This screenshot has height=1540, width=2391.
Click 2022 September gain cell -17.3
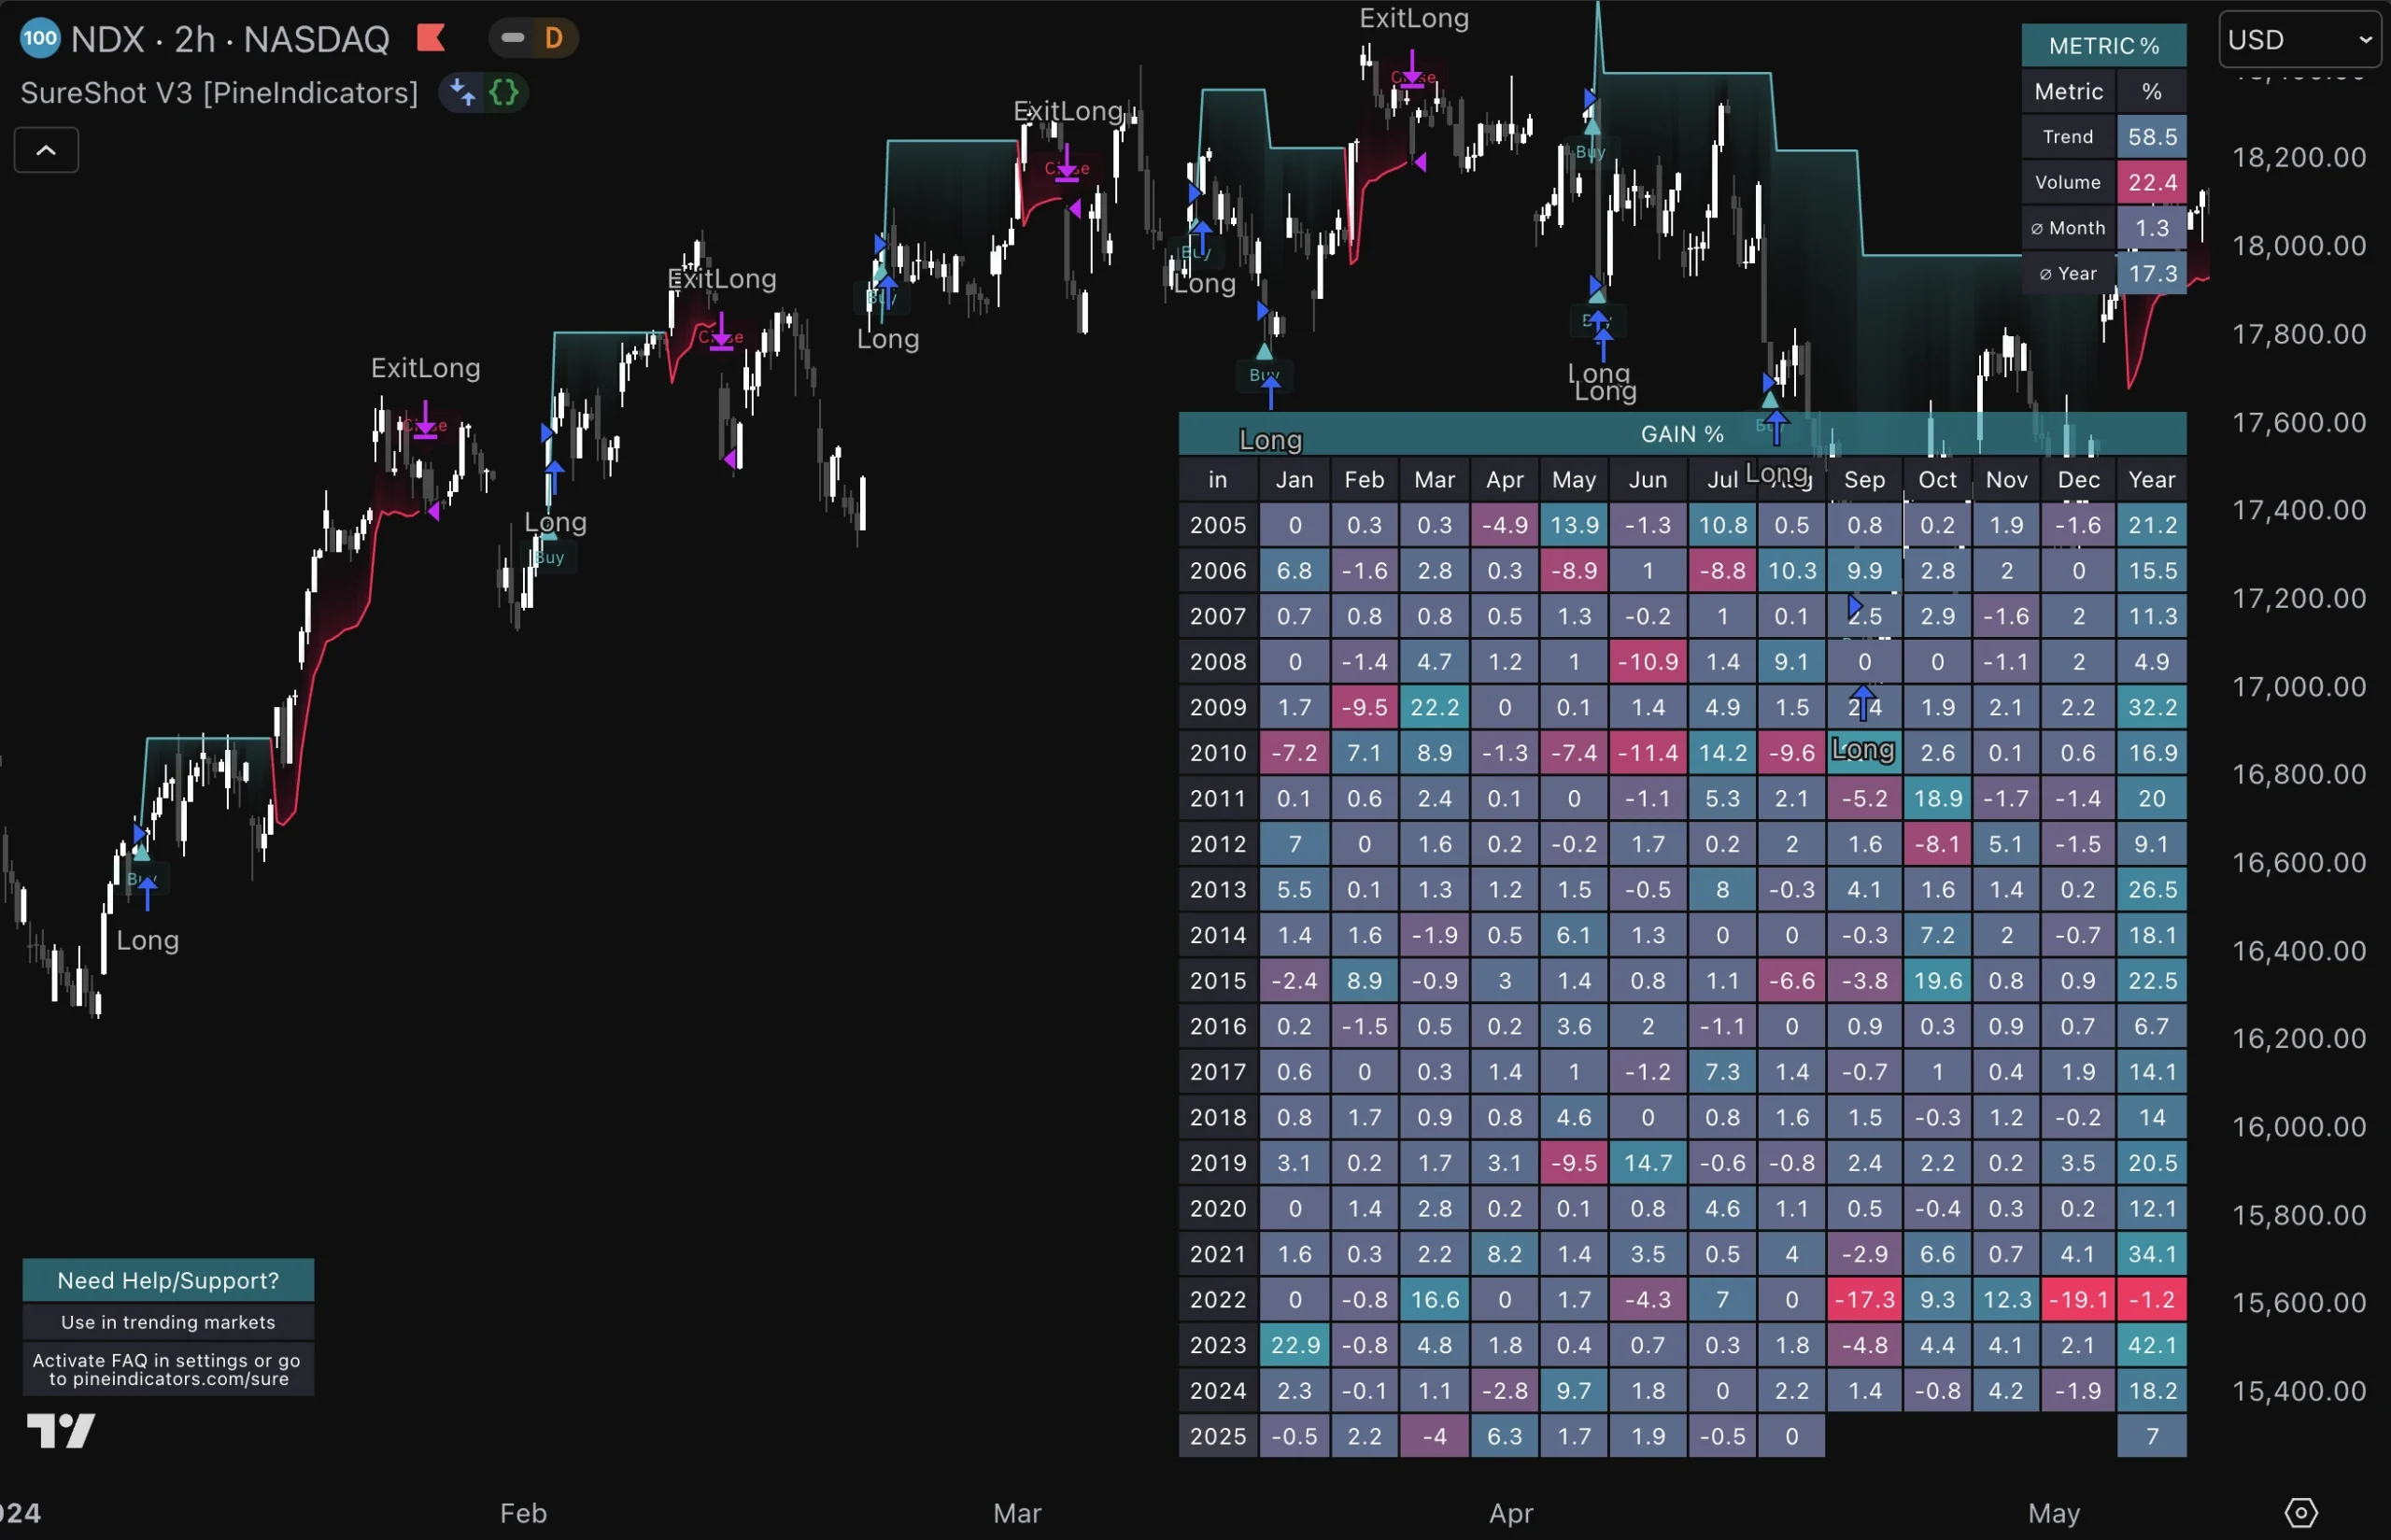[x=1864, y=1300]
